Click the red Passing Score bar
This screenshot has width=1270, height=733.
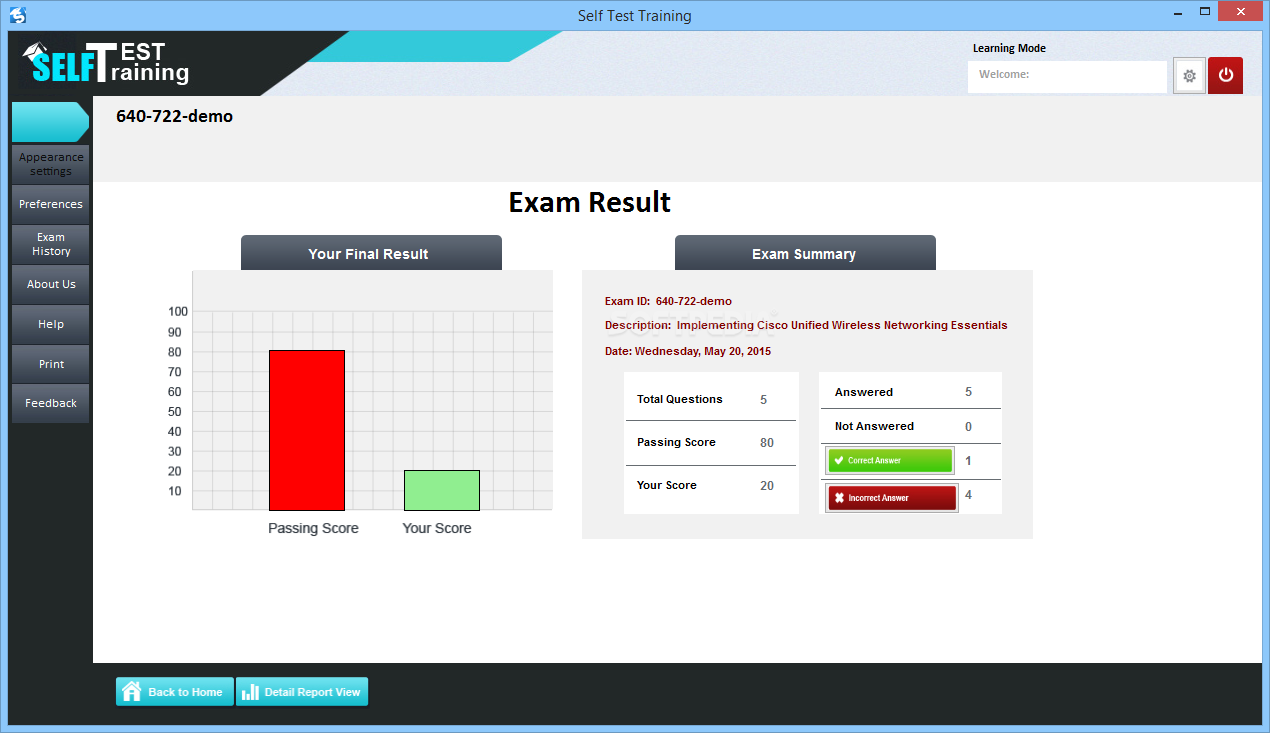(307, 430)
